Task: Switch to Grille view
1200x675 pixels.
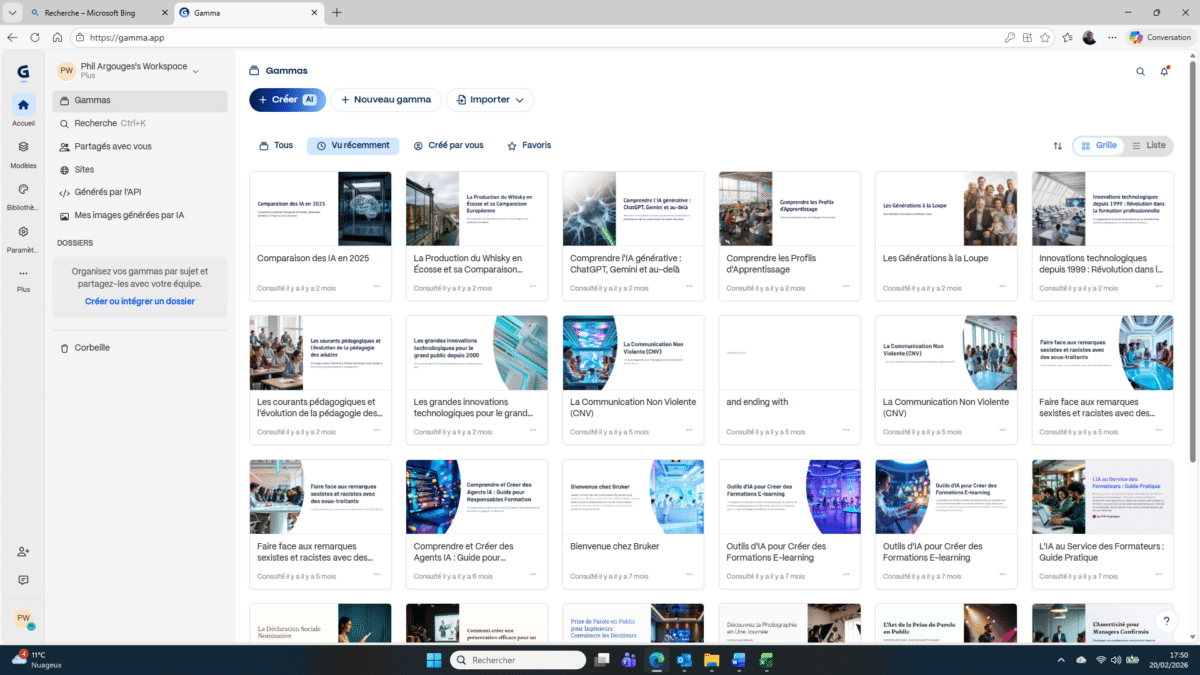Action: [1099, 146]
